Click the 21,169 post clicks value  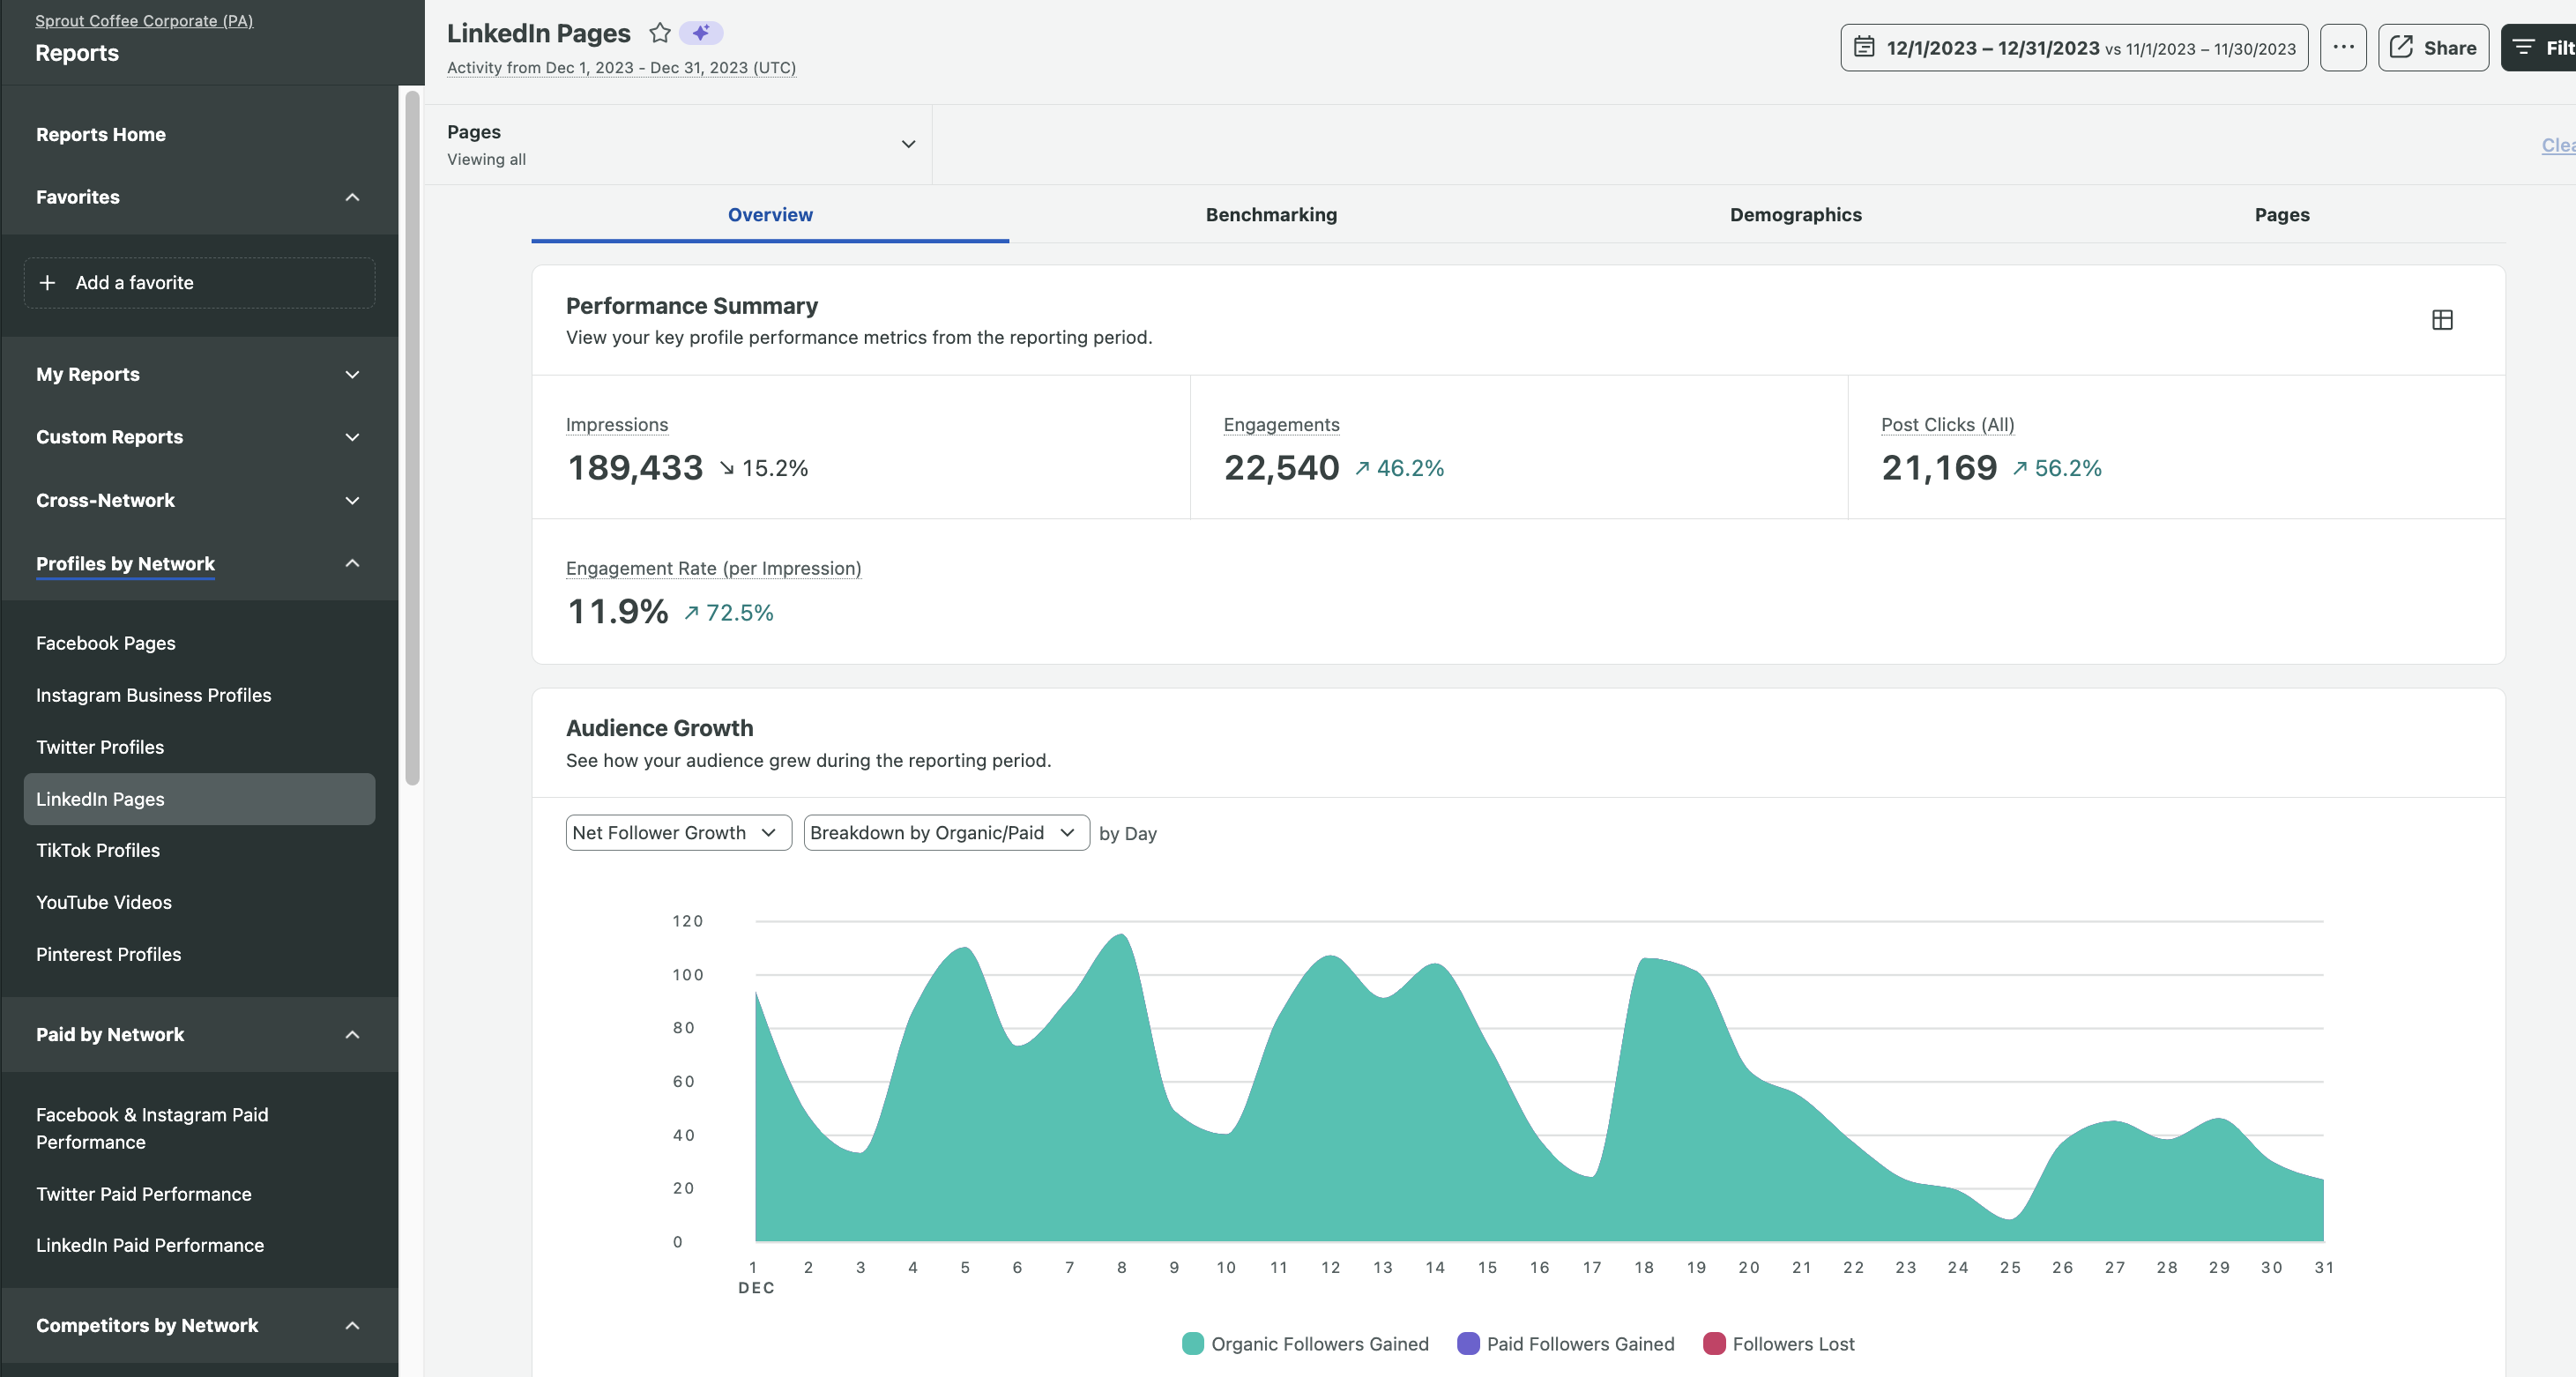(x=1939, y=467)
